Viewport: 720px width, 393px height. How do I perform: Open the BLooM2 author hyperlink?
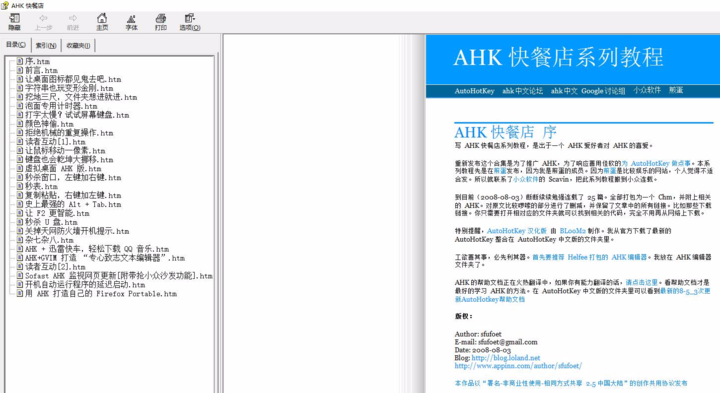coord(573,231)
